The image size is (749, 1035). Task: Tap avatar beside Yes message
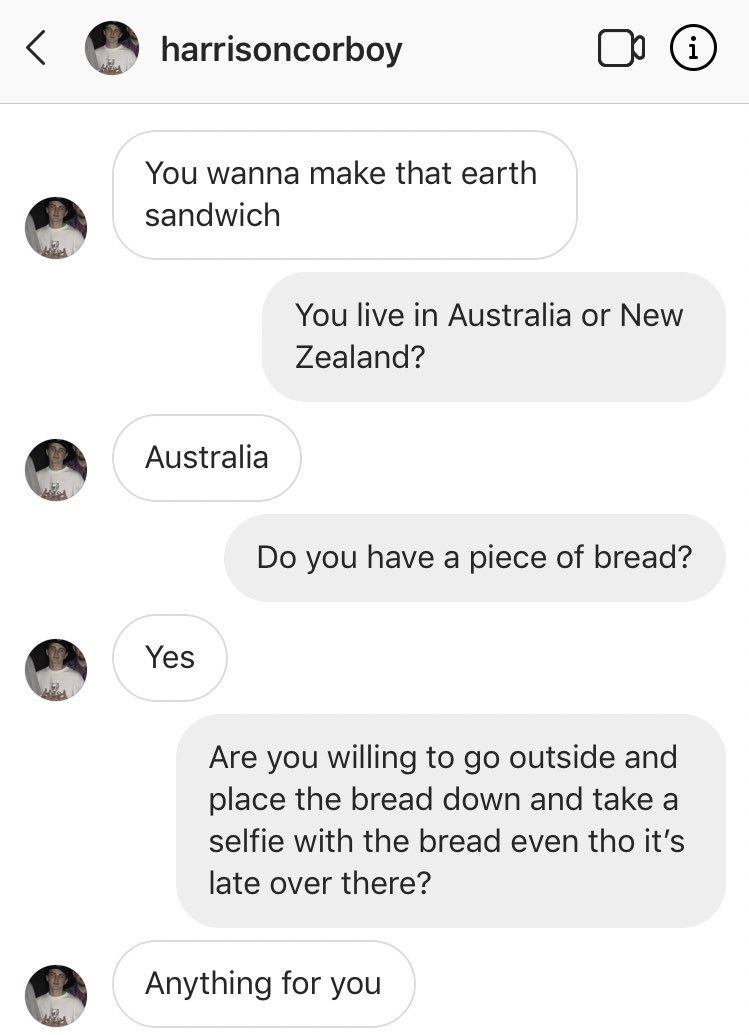tap(56, 670)
